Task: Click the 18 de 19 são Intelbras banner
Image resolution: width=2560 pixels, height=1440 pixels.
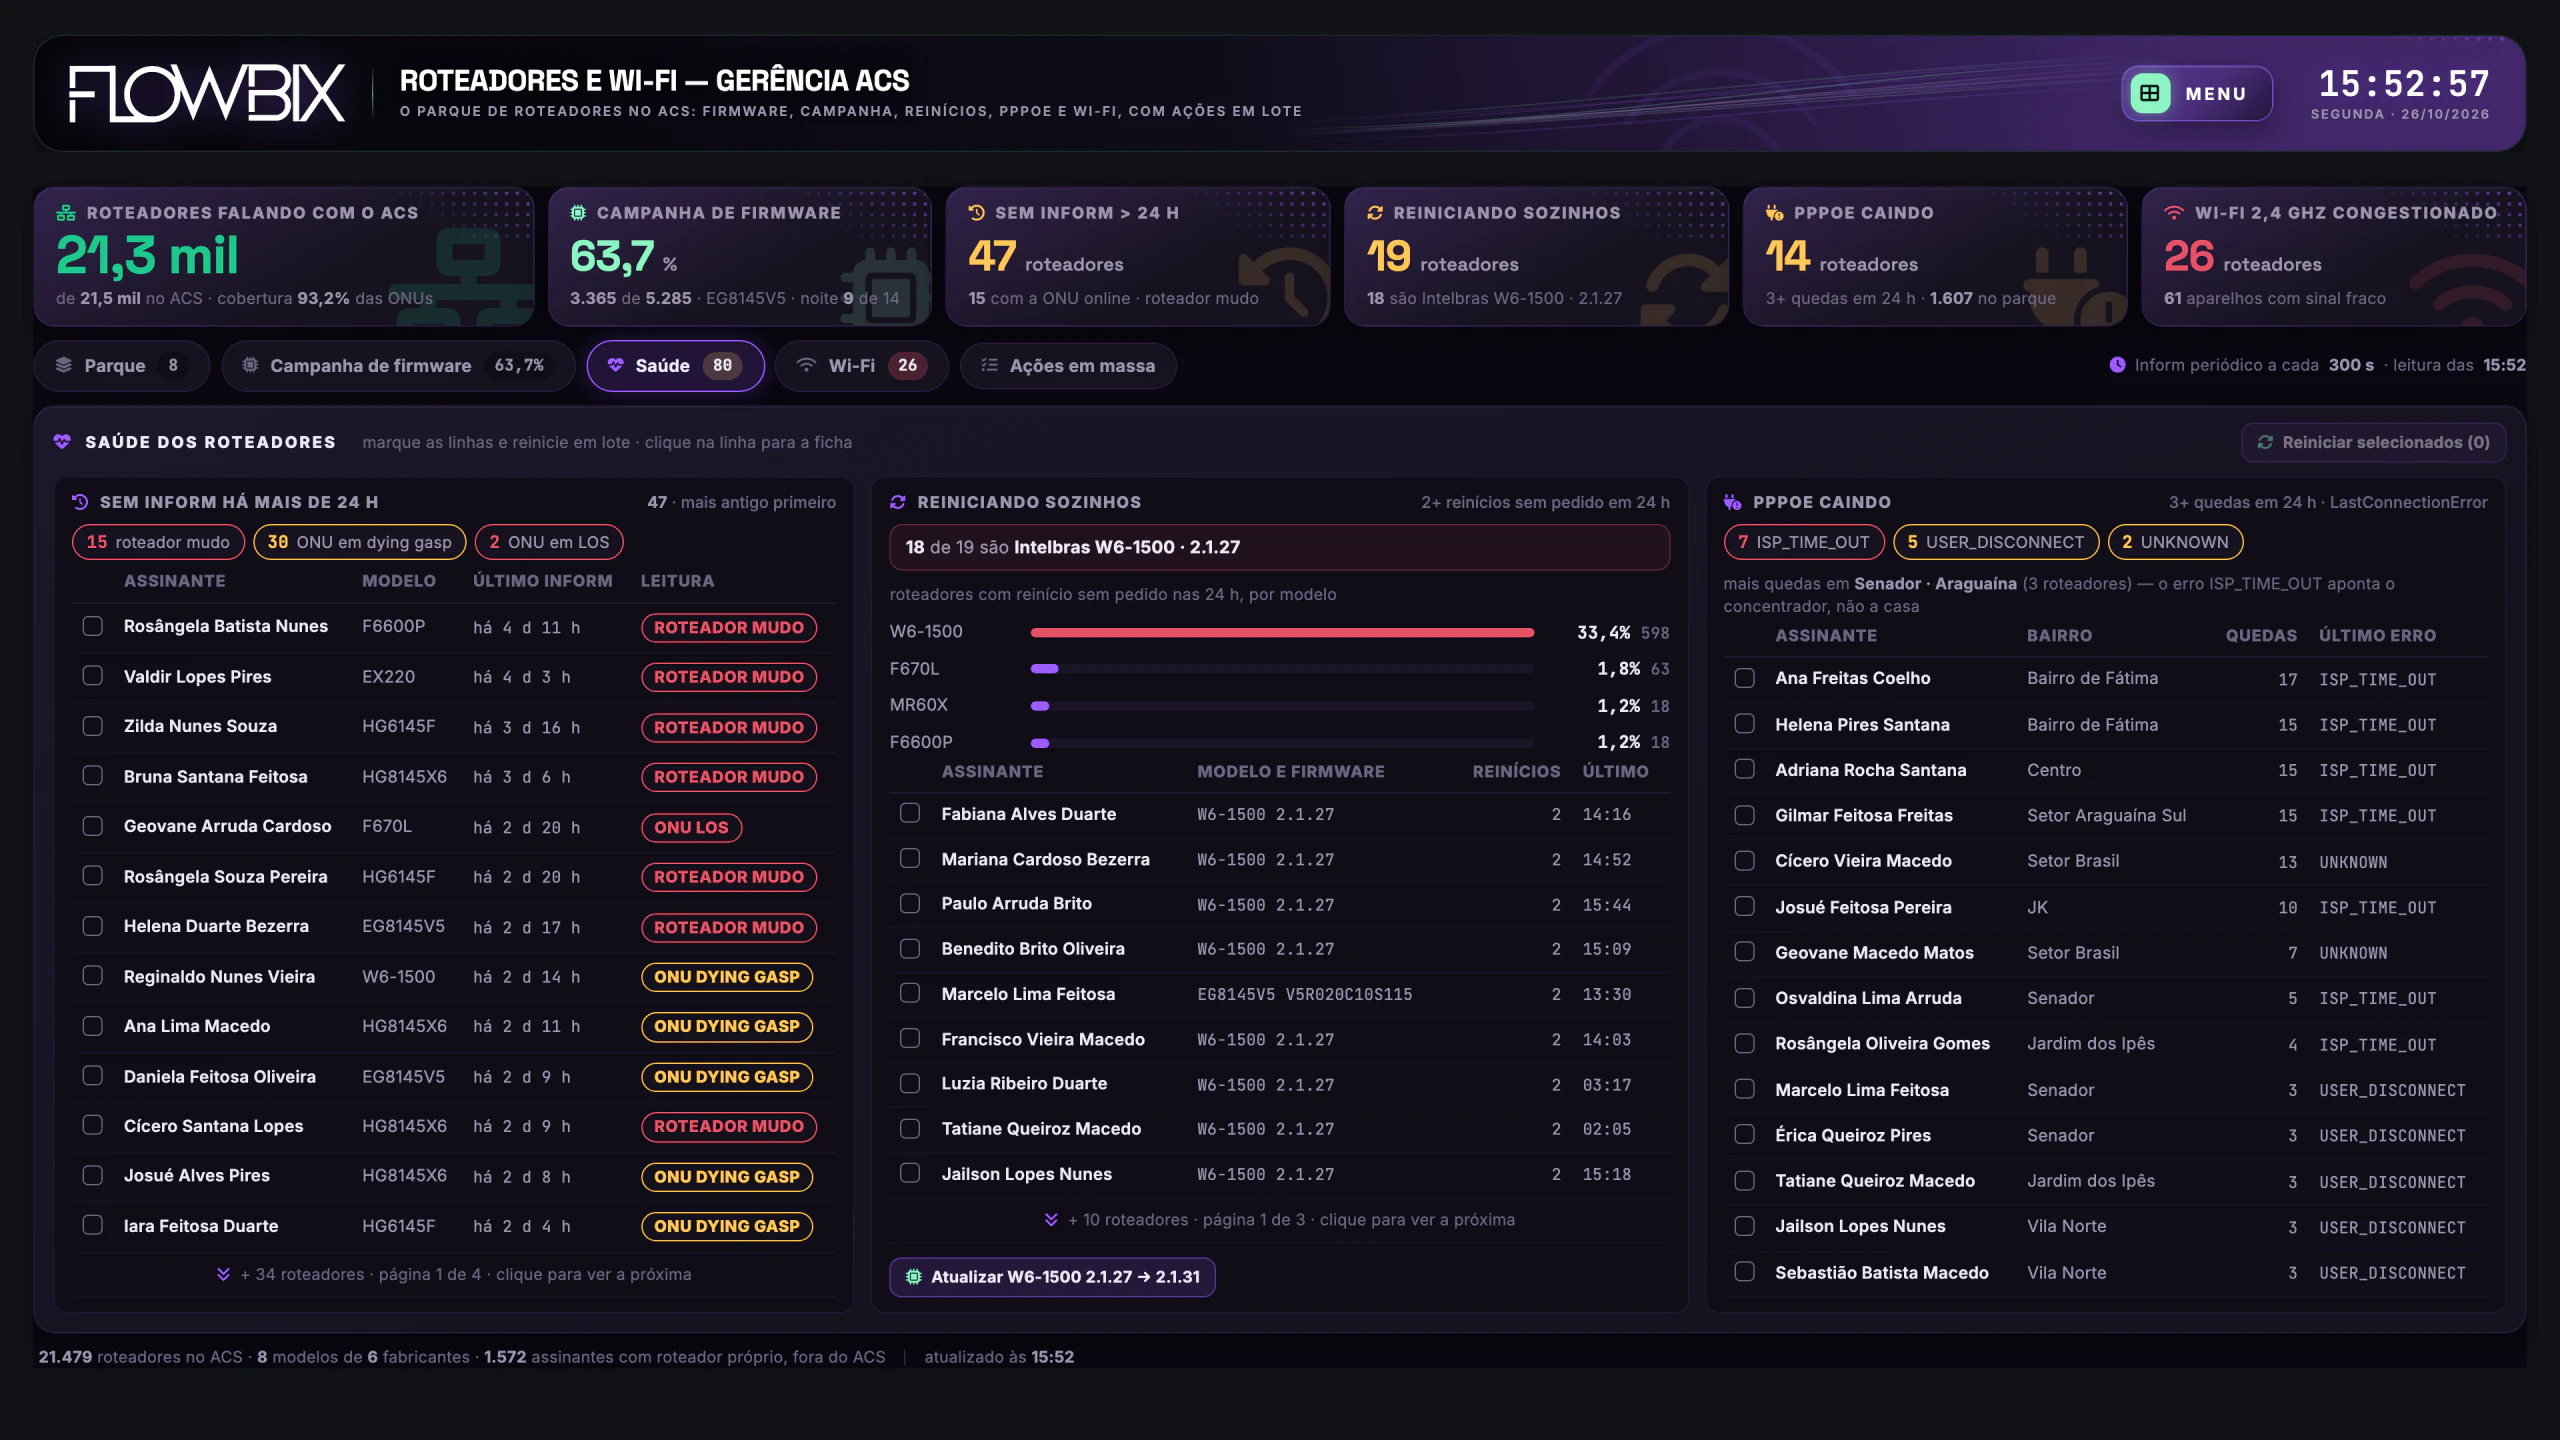Action: pos(1279,547)
